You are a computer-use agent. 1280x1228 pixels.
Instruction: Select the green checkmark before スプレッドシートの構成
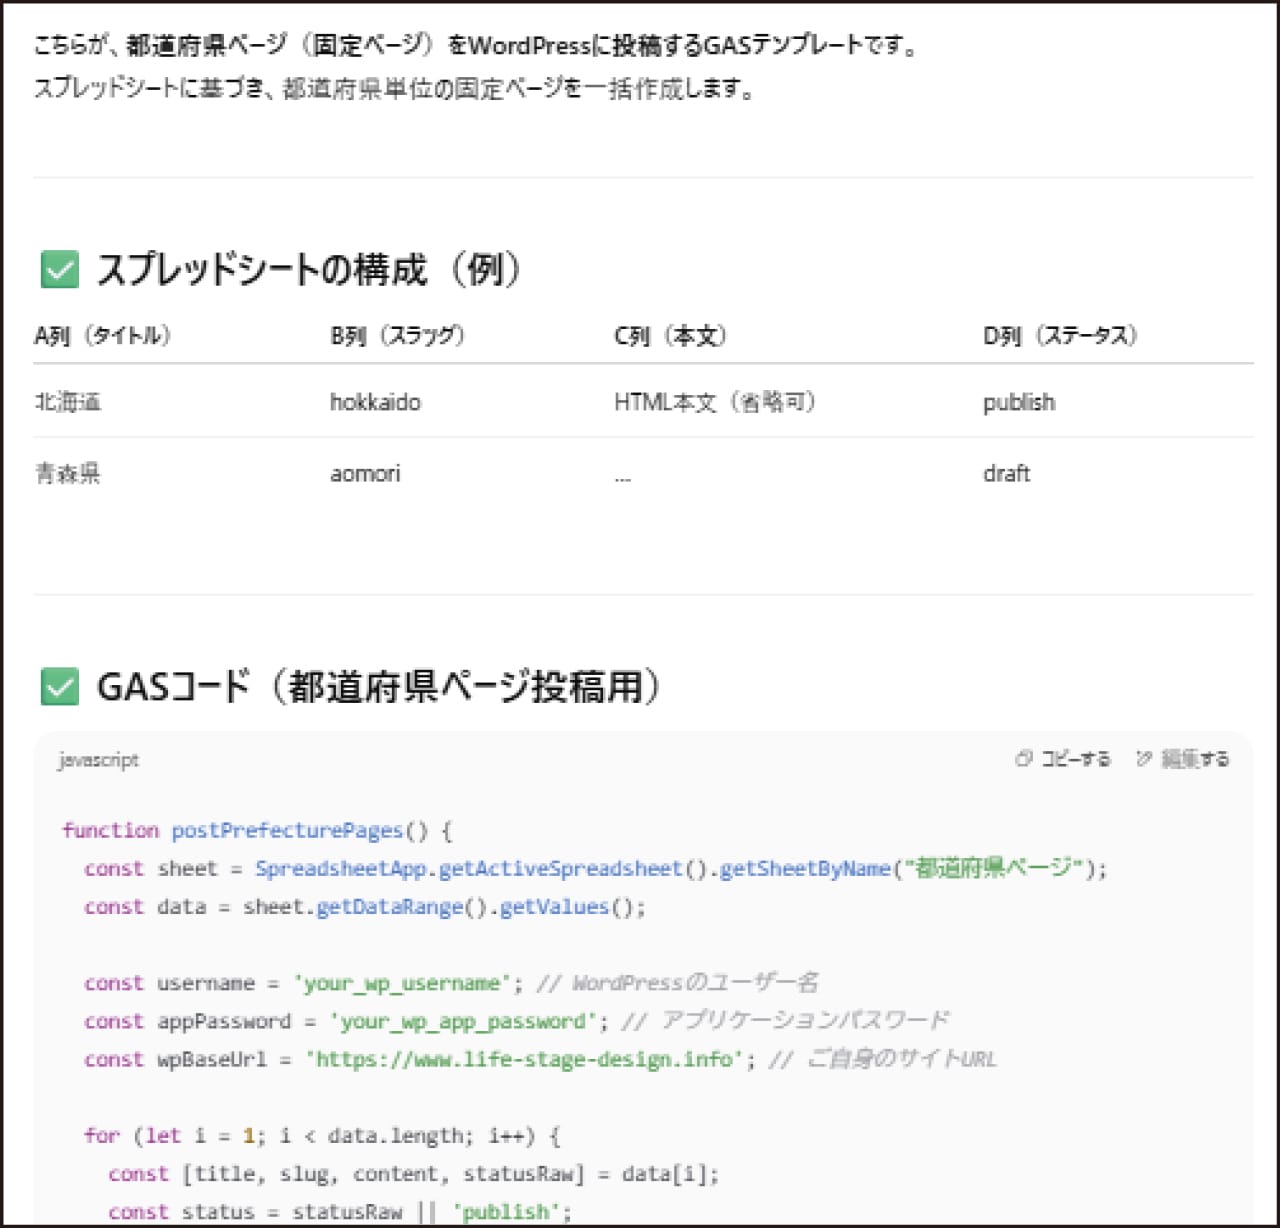pyautogui.click(x=59, y=268)
